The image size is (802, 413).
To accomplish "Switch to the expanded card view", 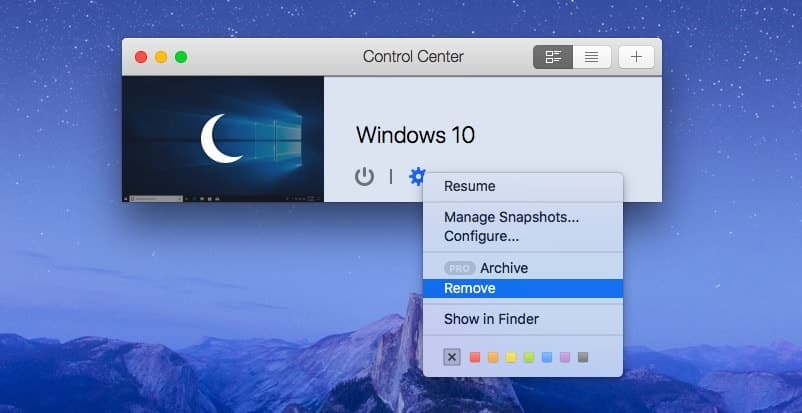I will click(553, 57).
